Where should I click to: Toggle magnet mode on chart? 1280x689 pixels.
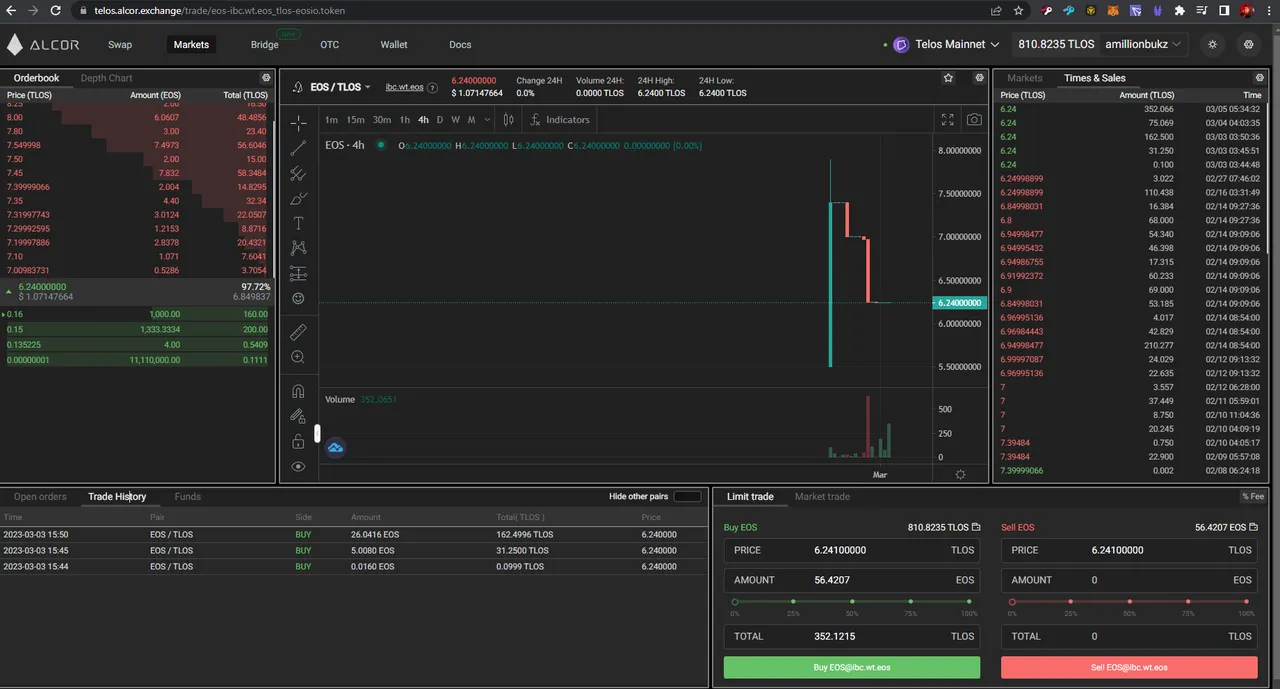(298, 391)
